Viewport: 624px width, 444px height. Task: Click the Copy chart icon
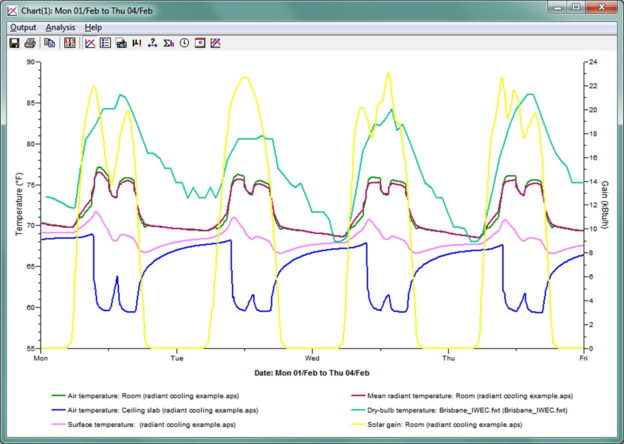[49, 44]
